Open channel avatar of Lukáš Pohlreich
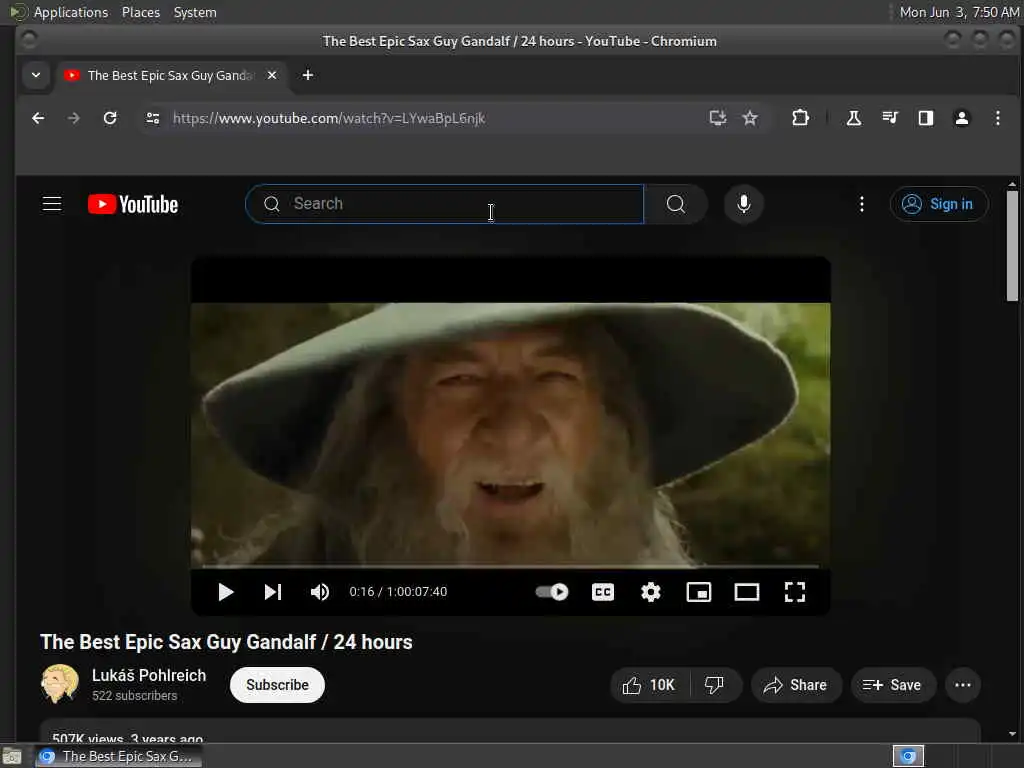 click(59, 684)
